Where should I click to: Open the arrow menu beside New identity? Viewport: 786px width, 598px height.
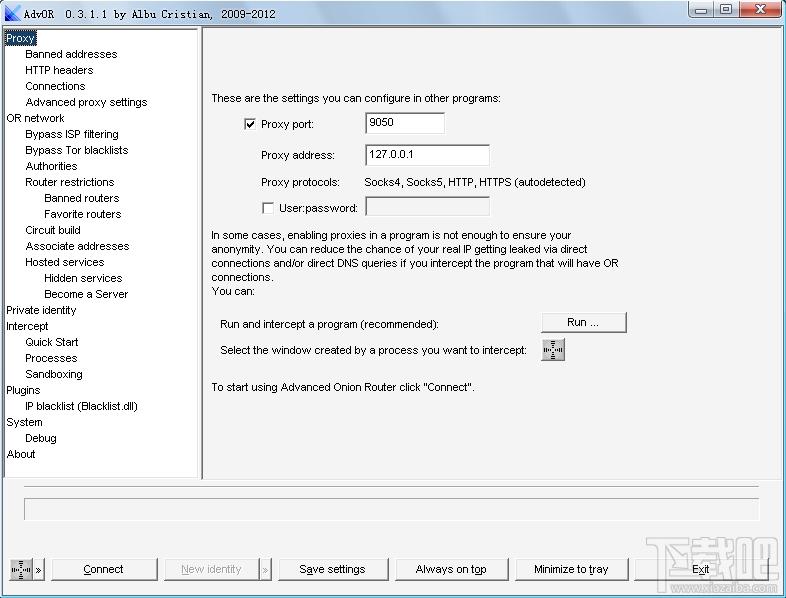tap(265, 570)
